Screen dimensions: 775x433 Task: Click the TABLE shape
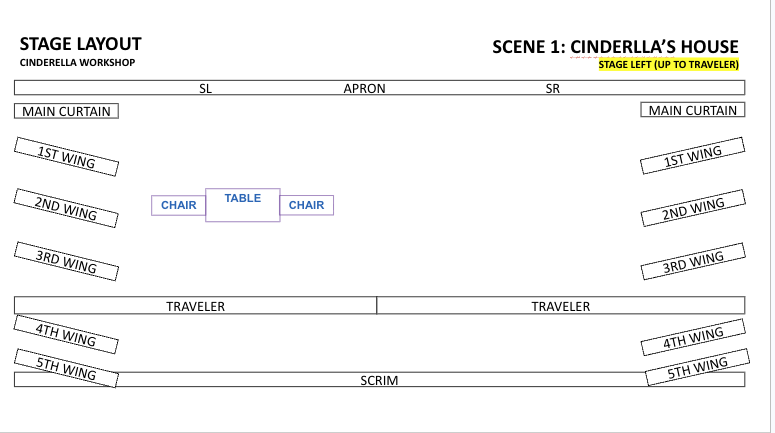coord(243,204)
